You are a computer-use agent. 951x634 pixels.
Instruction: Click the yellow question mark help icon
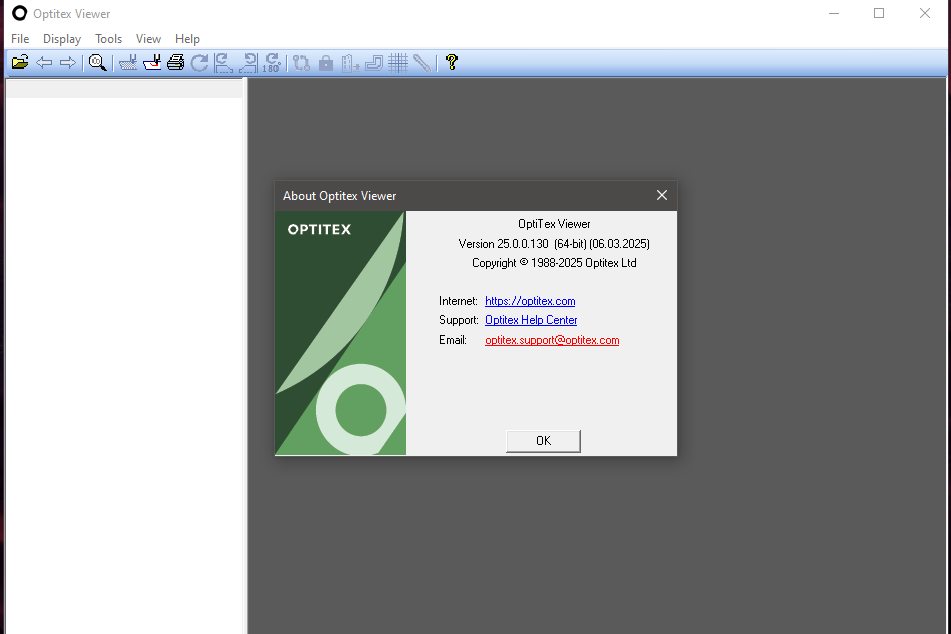click(x=452, y=63)
